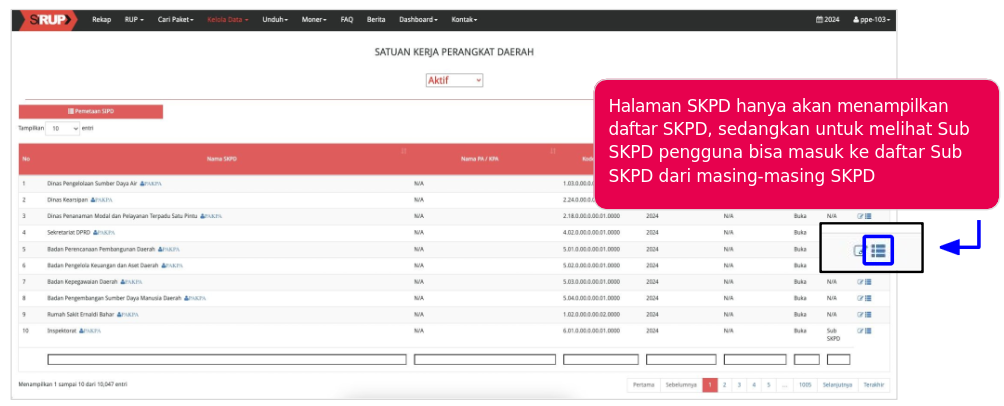This screenshot has height=406, width=1004.
Task: Open the Kelola Data menu
Action: click(x=226, y=19)
